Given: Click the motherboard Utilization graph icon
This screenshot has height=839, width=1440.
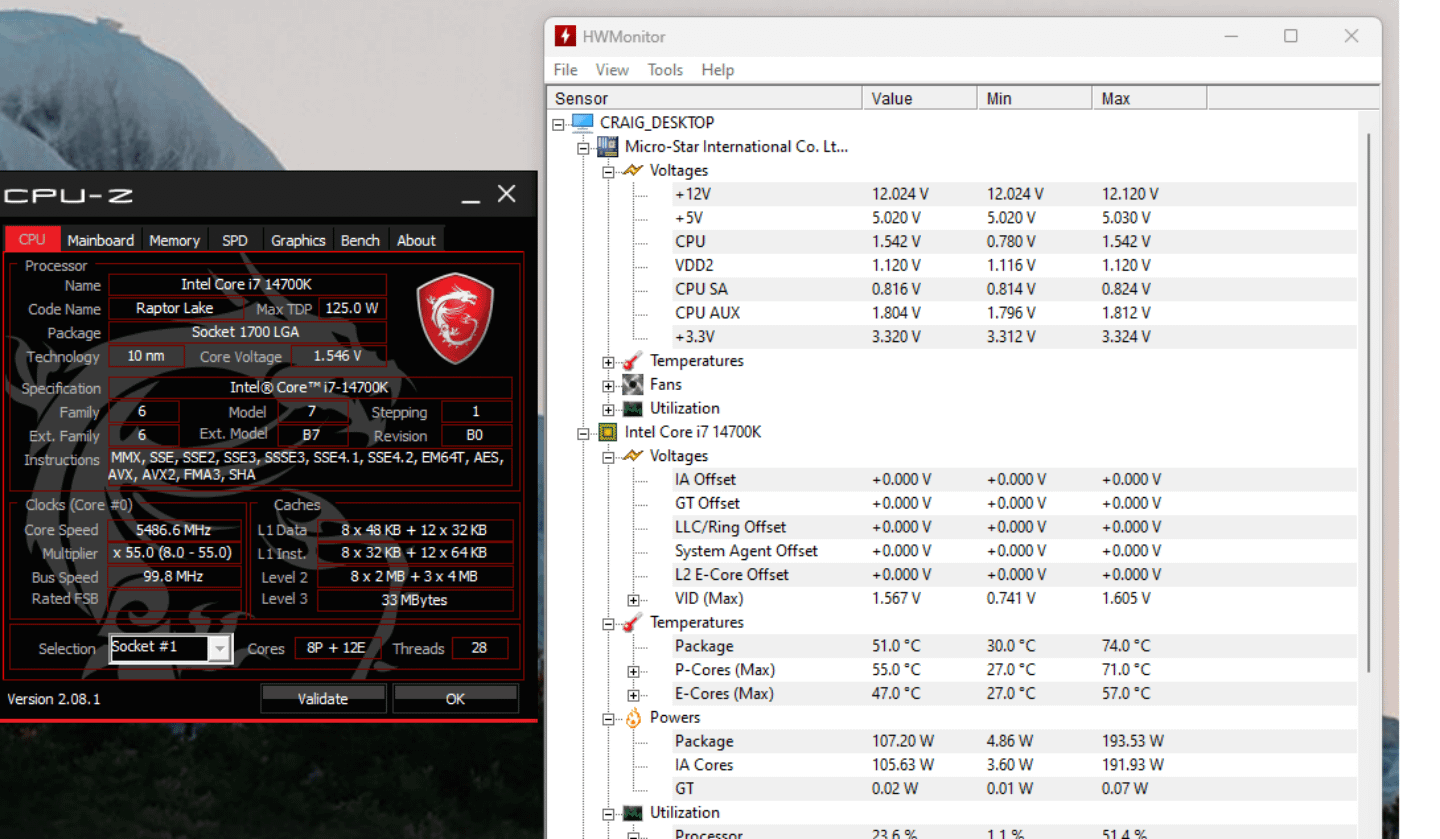Looking at the screenshot, I should point(632,409).
